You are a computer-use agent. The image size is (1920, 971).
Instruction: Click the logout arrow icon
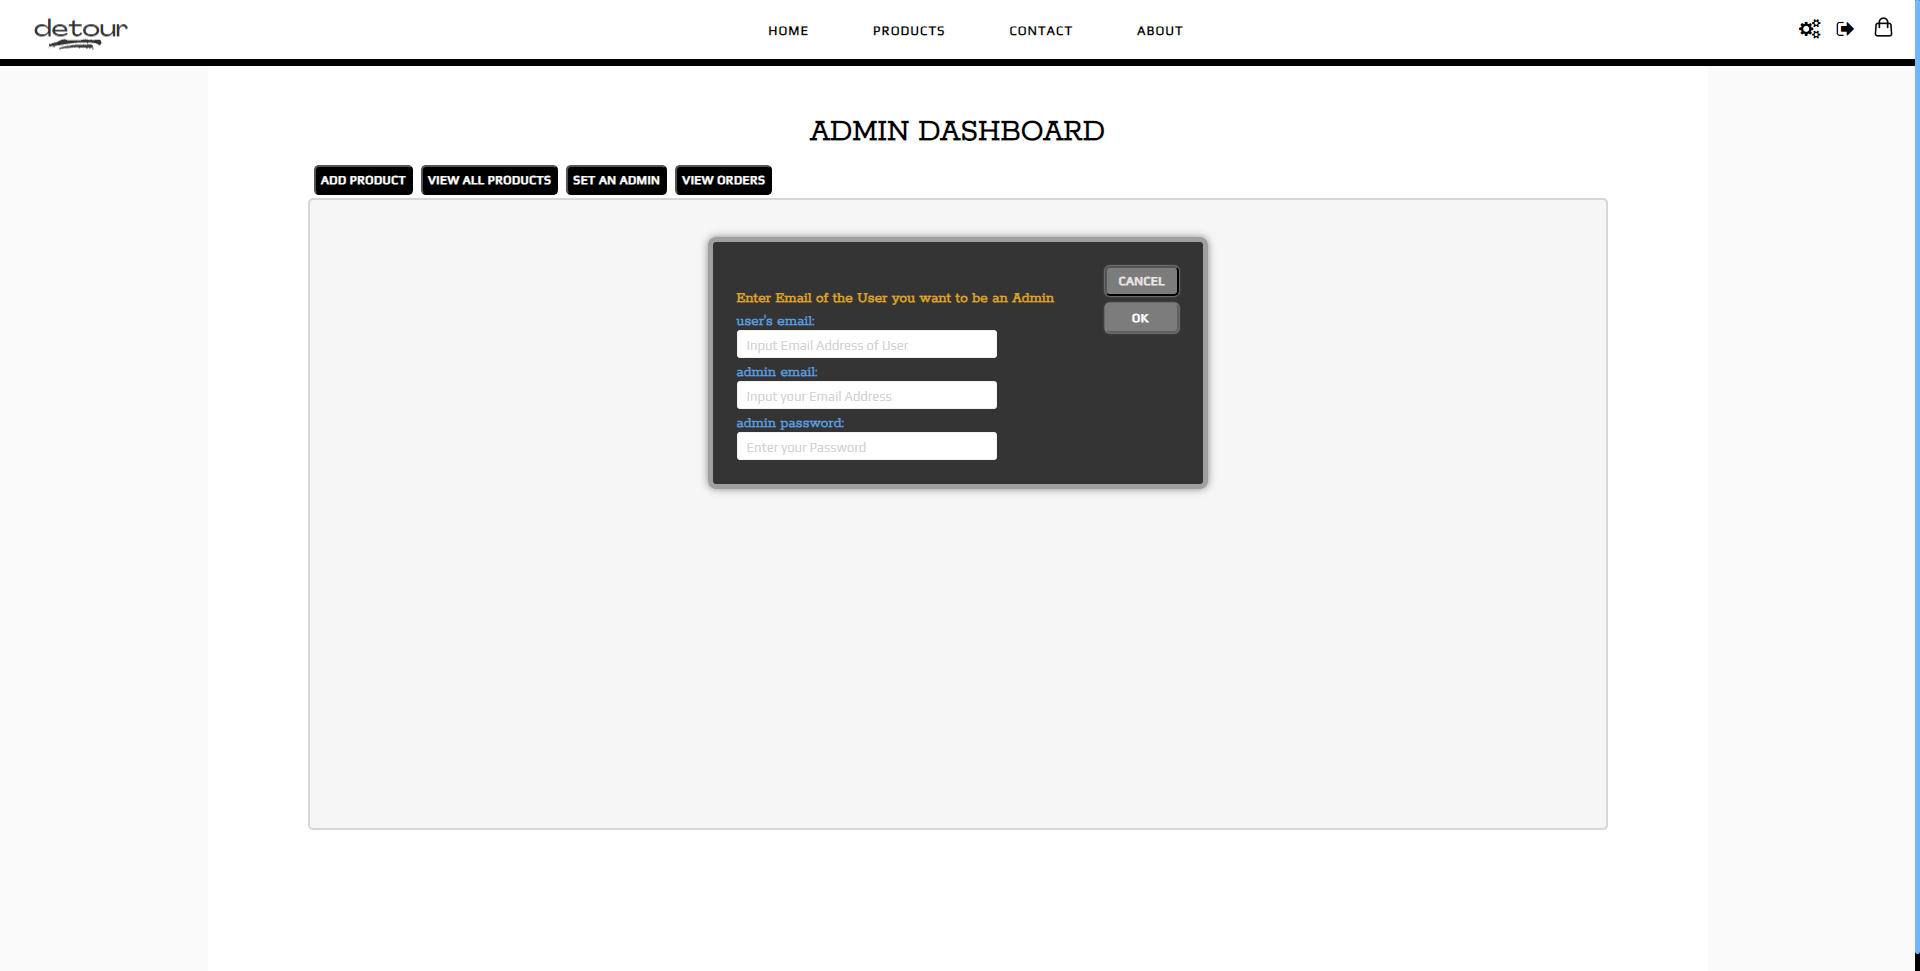[1845, 29]
